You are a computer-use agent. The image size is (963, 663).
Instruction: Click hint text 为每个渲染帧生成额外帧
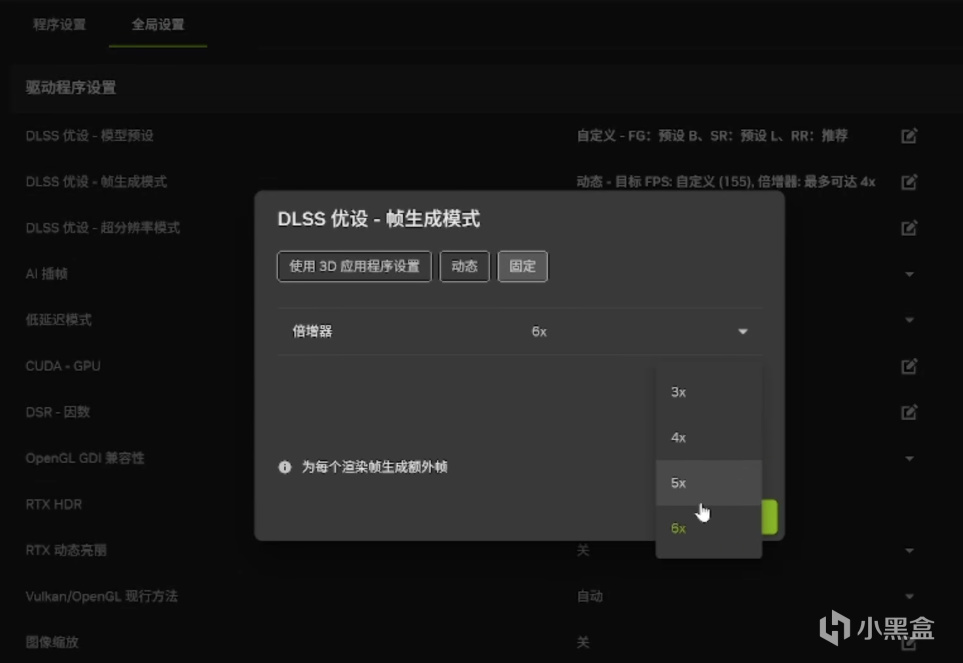click(375, 467)
